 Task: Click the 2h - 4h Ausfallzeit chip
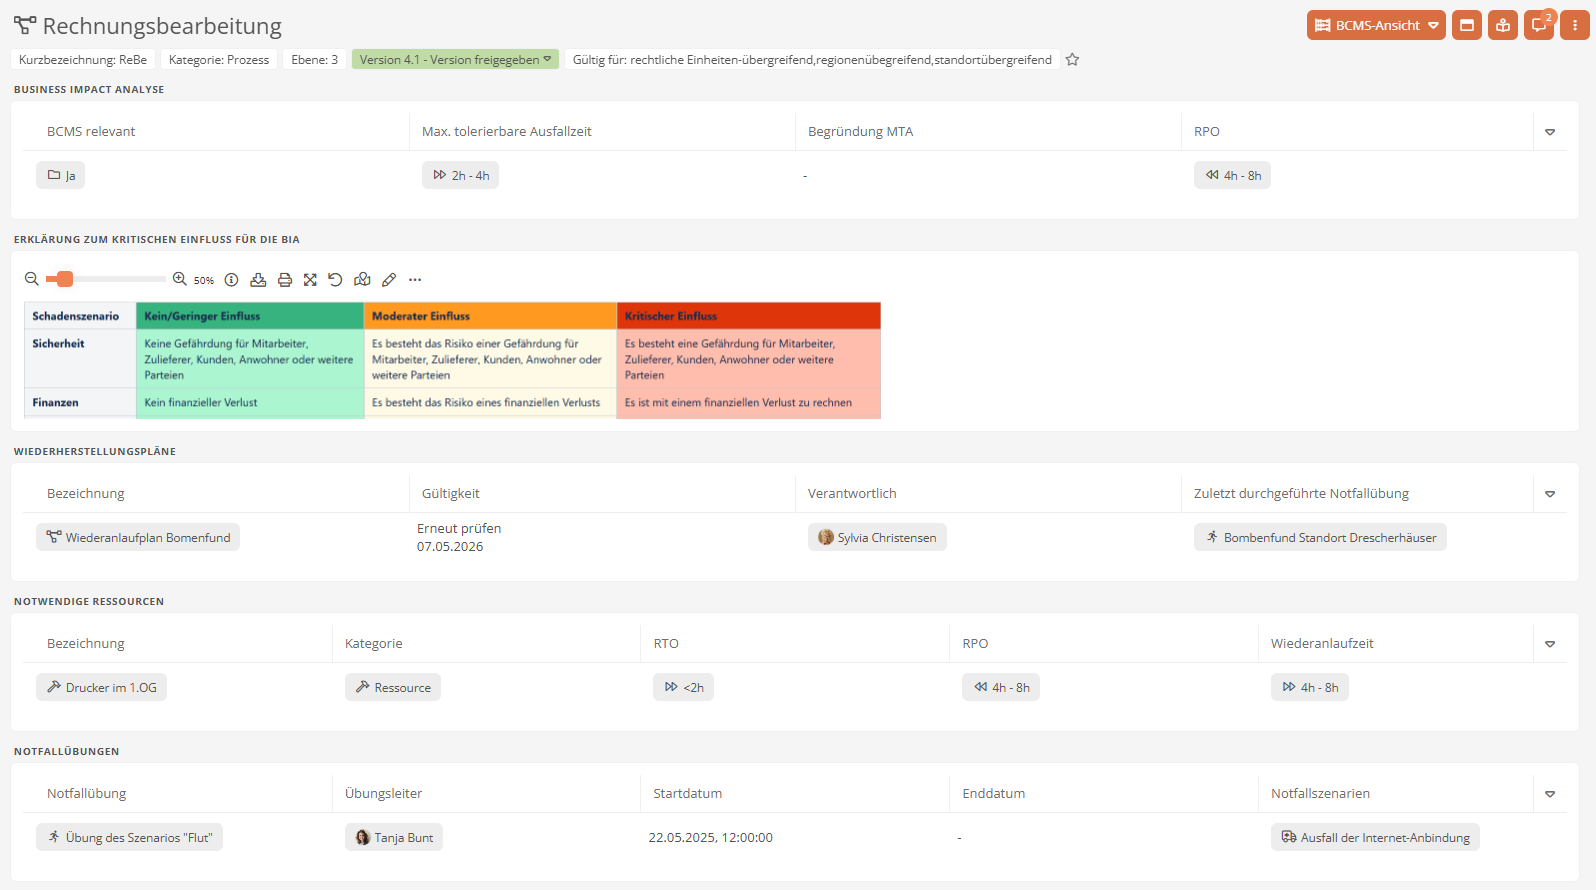pyautogui.click(x=460, y=175)
